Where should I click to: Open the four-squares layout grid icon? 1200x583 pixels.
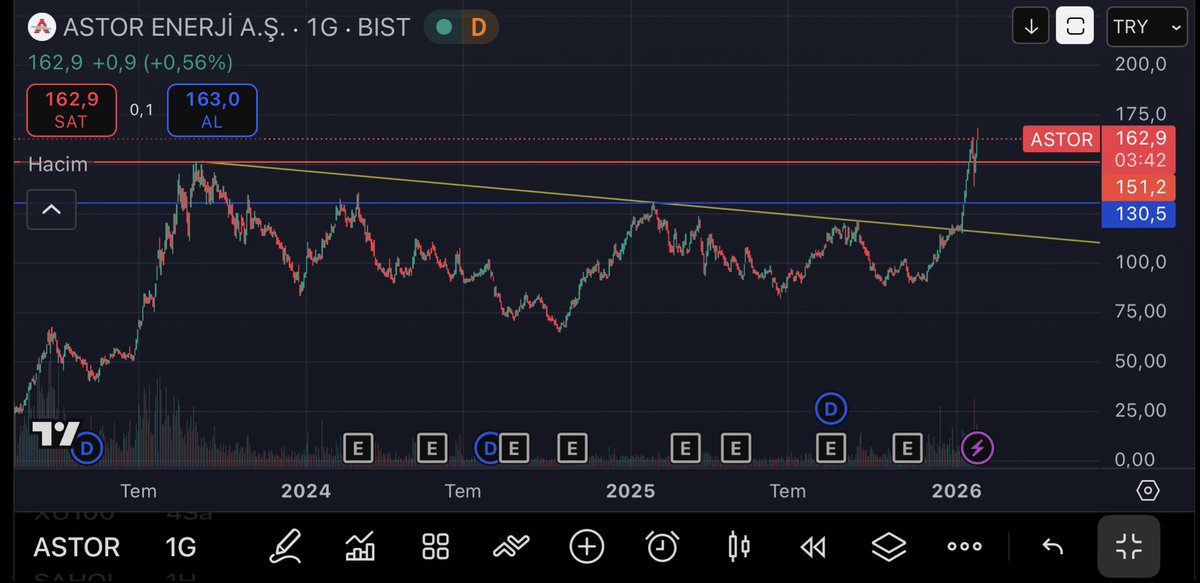point(435,546)
